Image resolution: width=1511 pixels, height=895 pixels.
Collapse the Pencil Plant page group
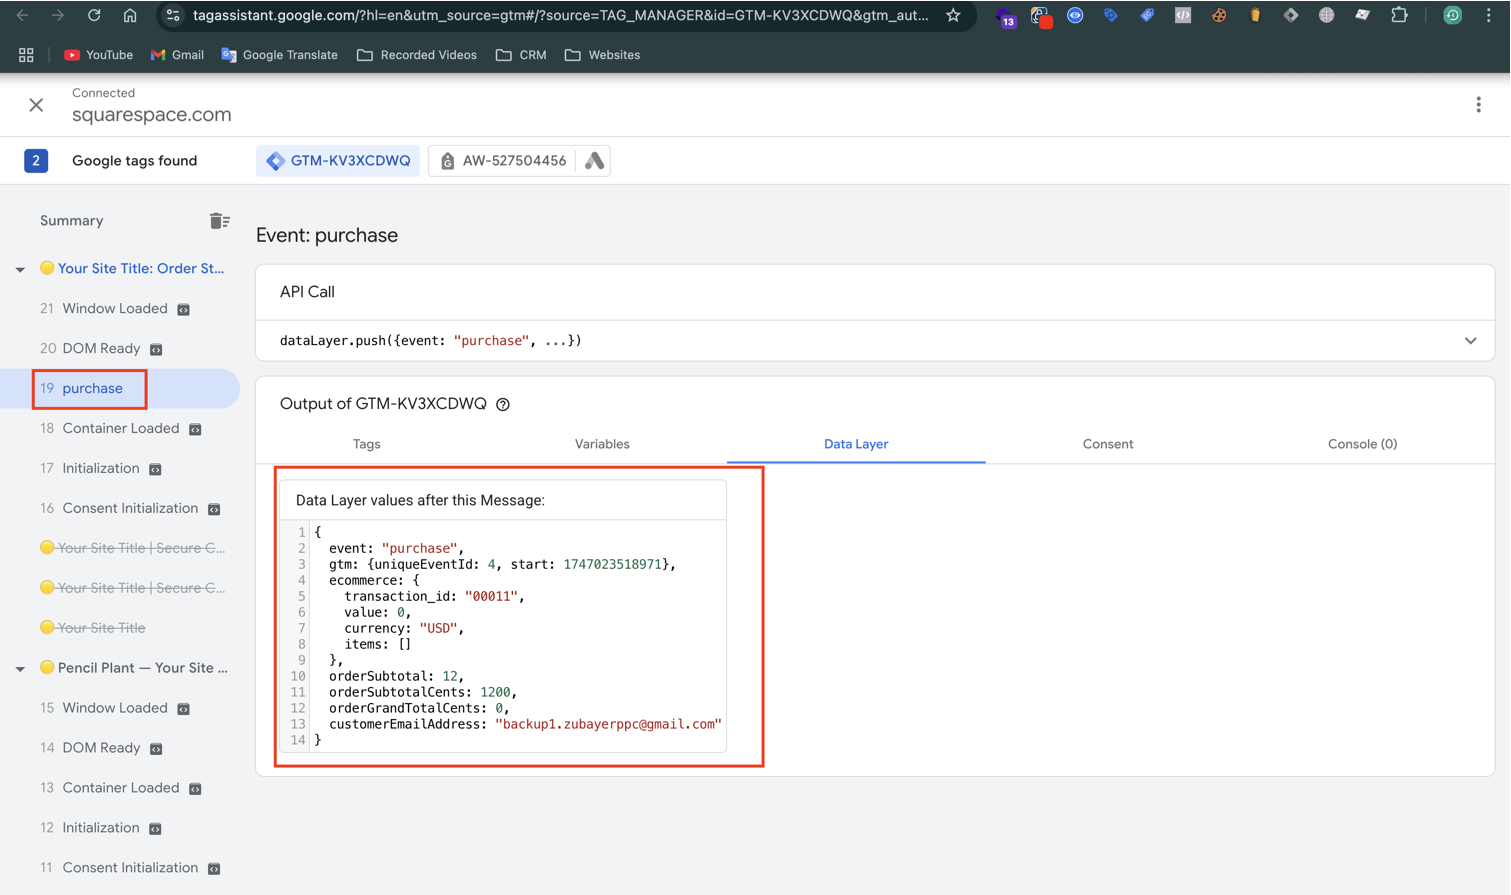(x=20, y=668)
